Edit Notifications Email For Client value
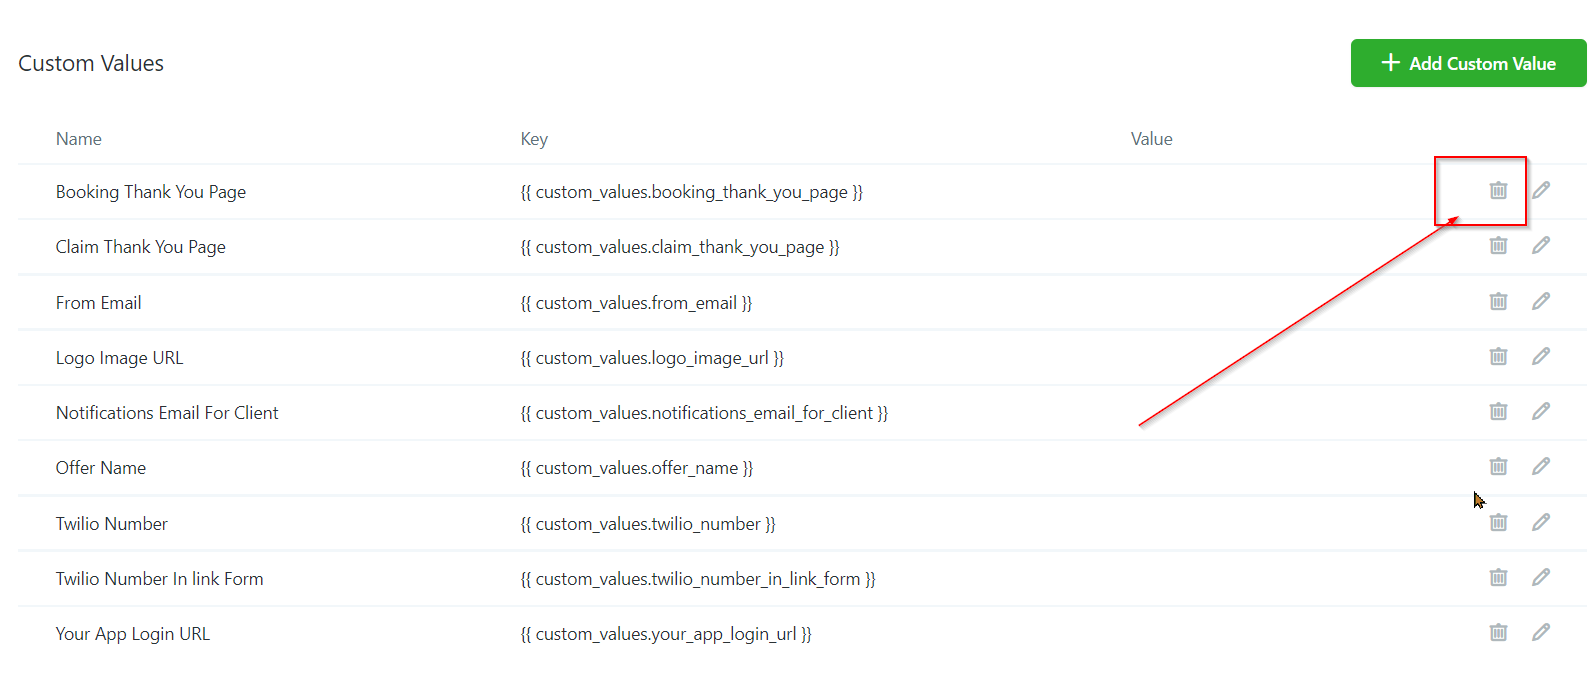The height and width of the screenshot is (676, 1593). [1541, 411]
